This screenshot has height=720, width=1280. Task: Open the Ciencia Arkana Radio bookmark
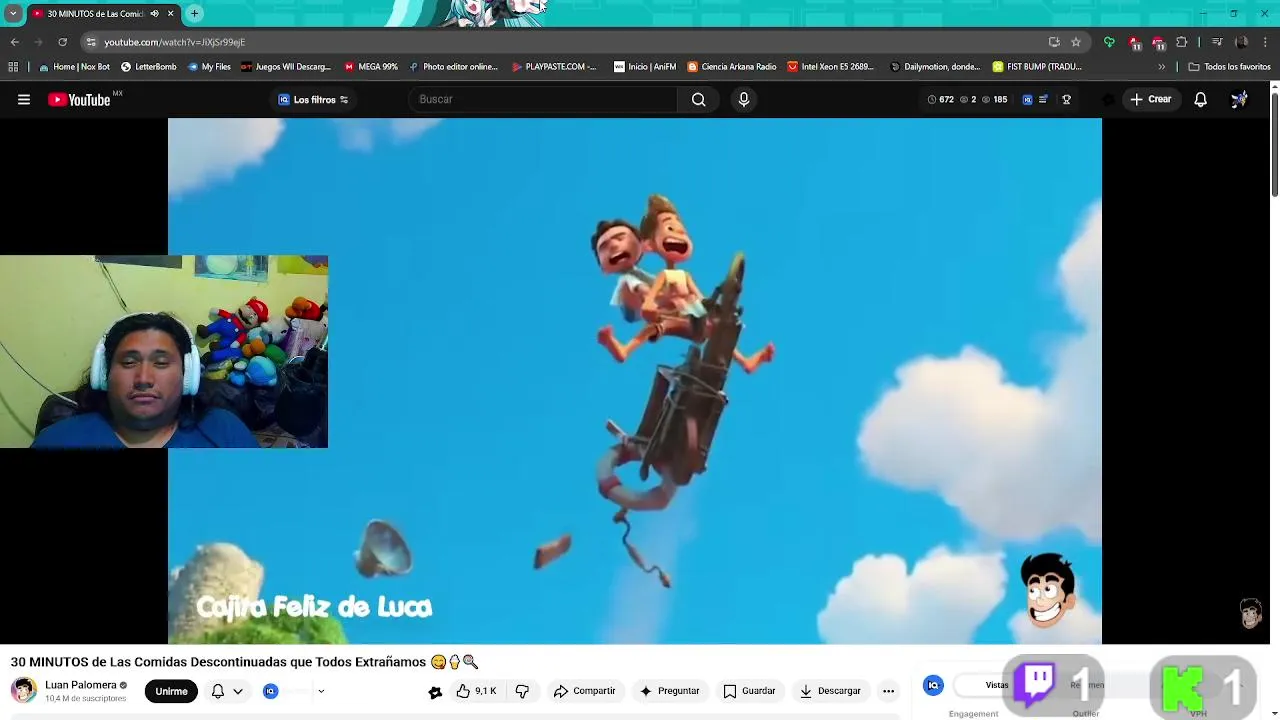pos(730,67)
